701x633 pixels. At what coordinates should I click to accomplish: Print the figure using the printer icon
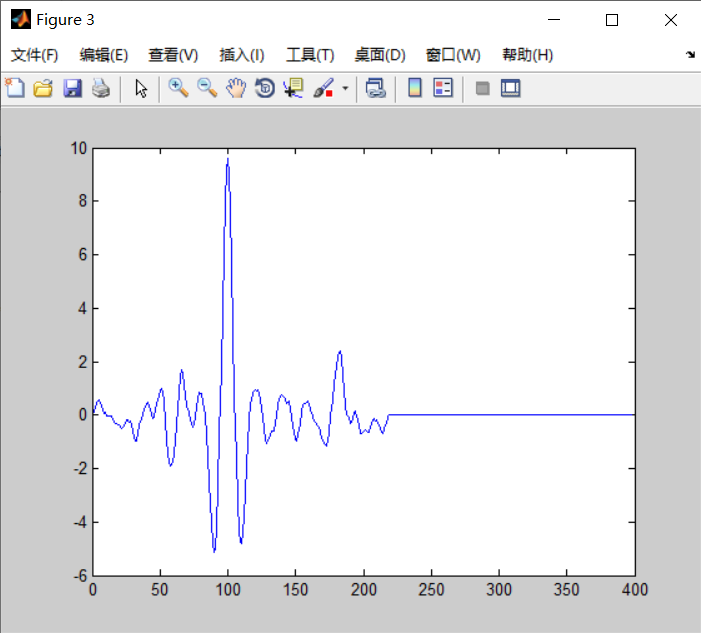101,88
